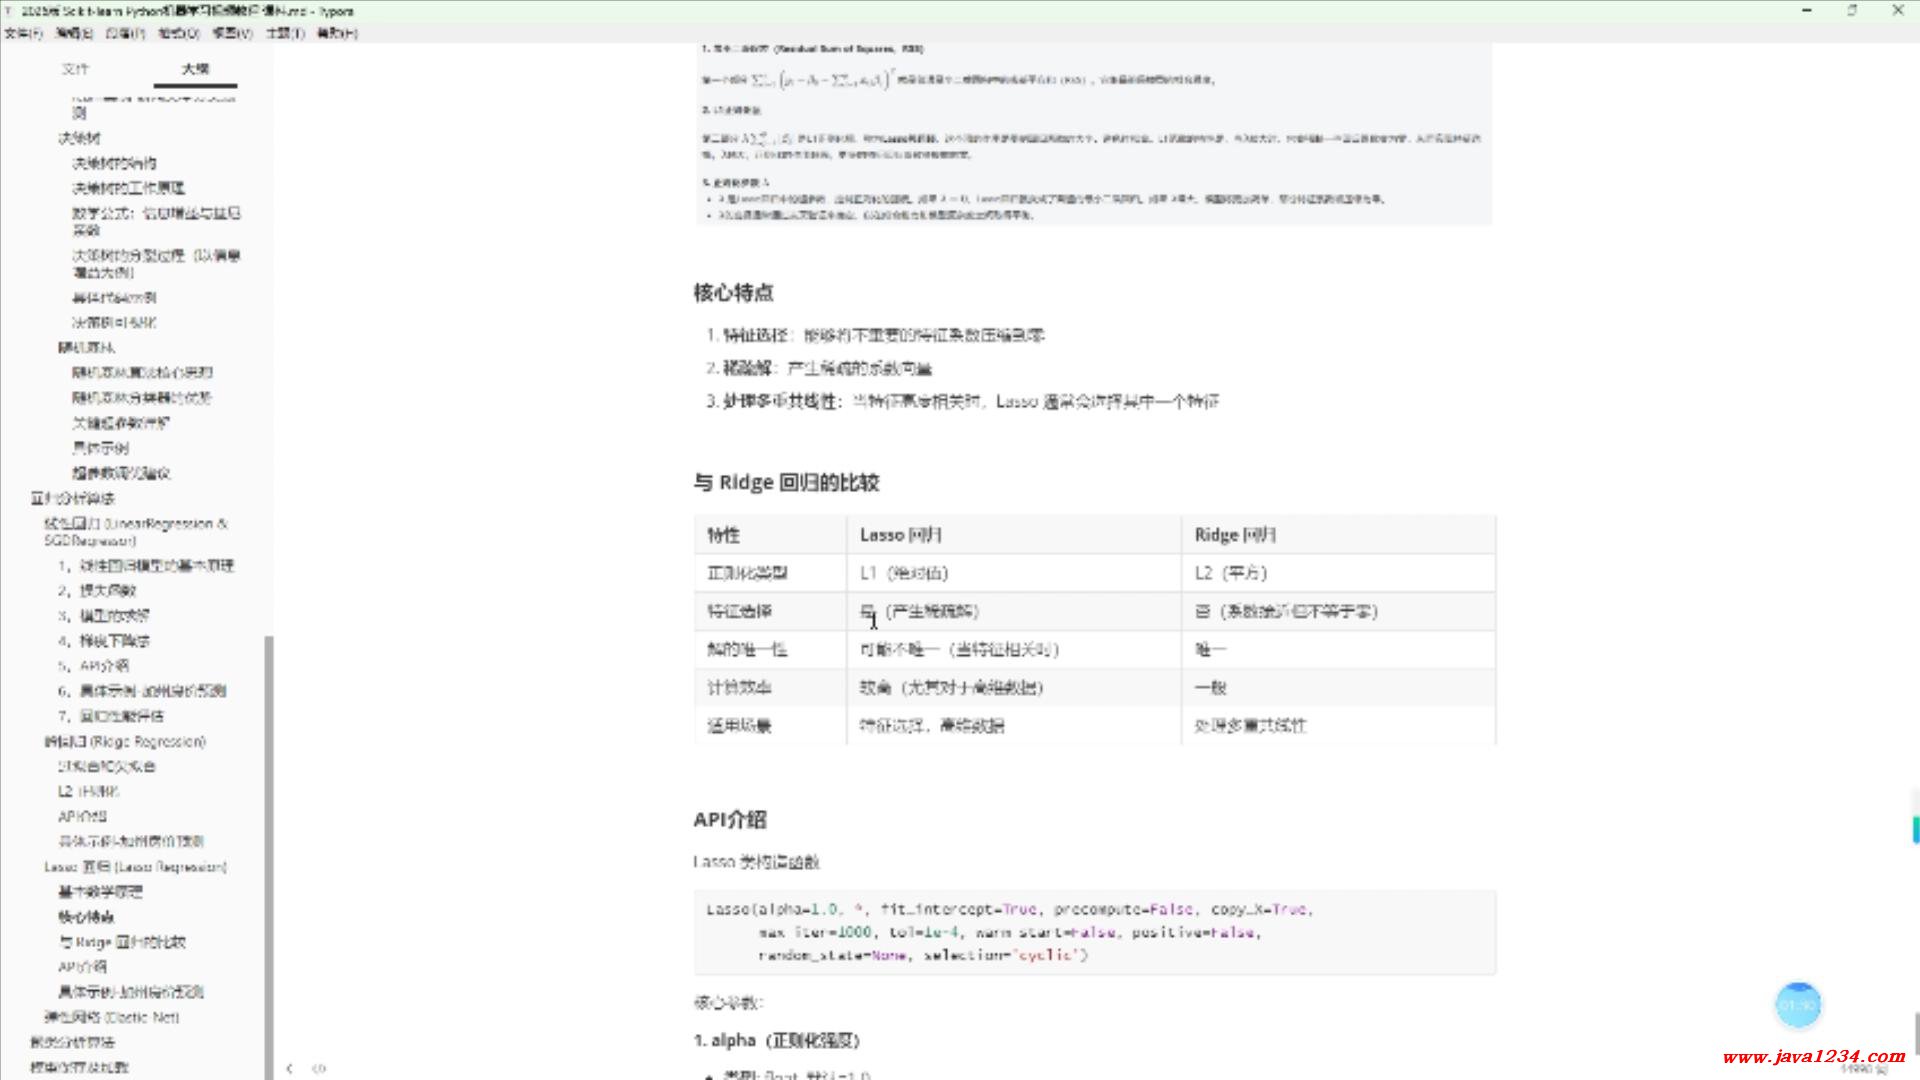Minimize the Typora window
Viewport: 1920px width, 1080px height.
[1807, 11]
